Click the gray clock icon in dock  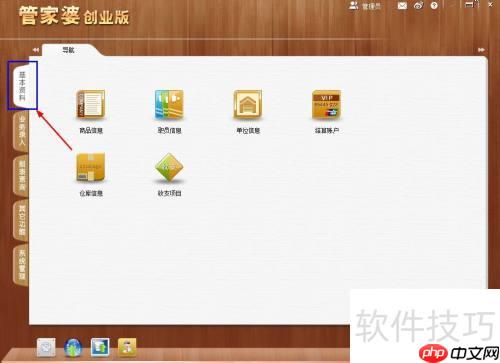click(46, 348)
